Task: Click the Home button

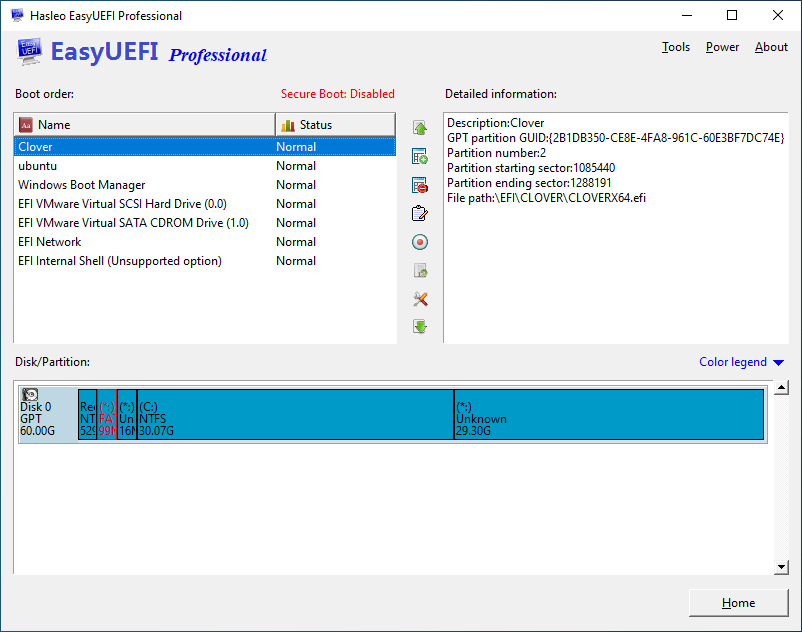Action: click(738, 603)
